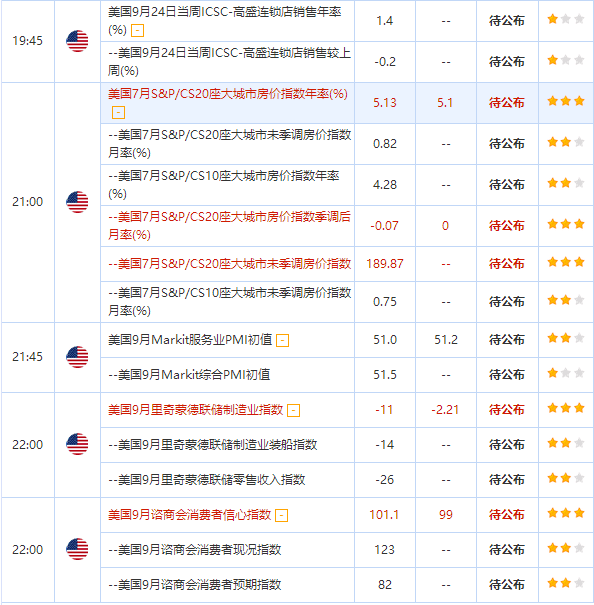
Task: Click the US flag icon at 19:45
Action: [x=77, y=41]
